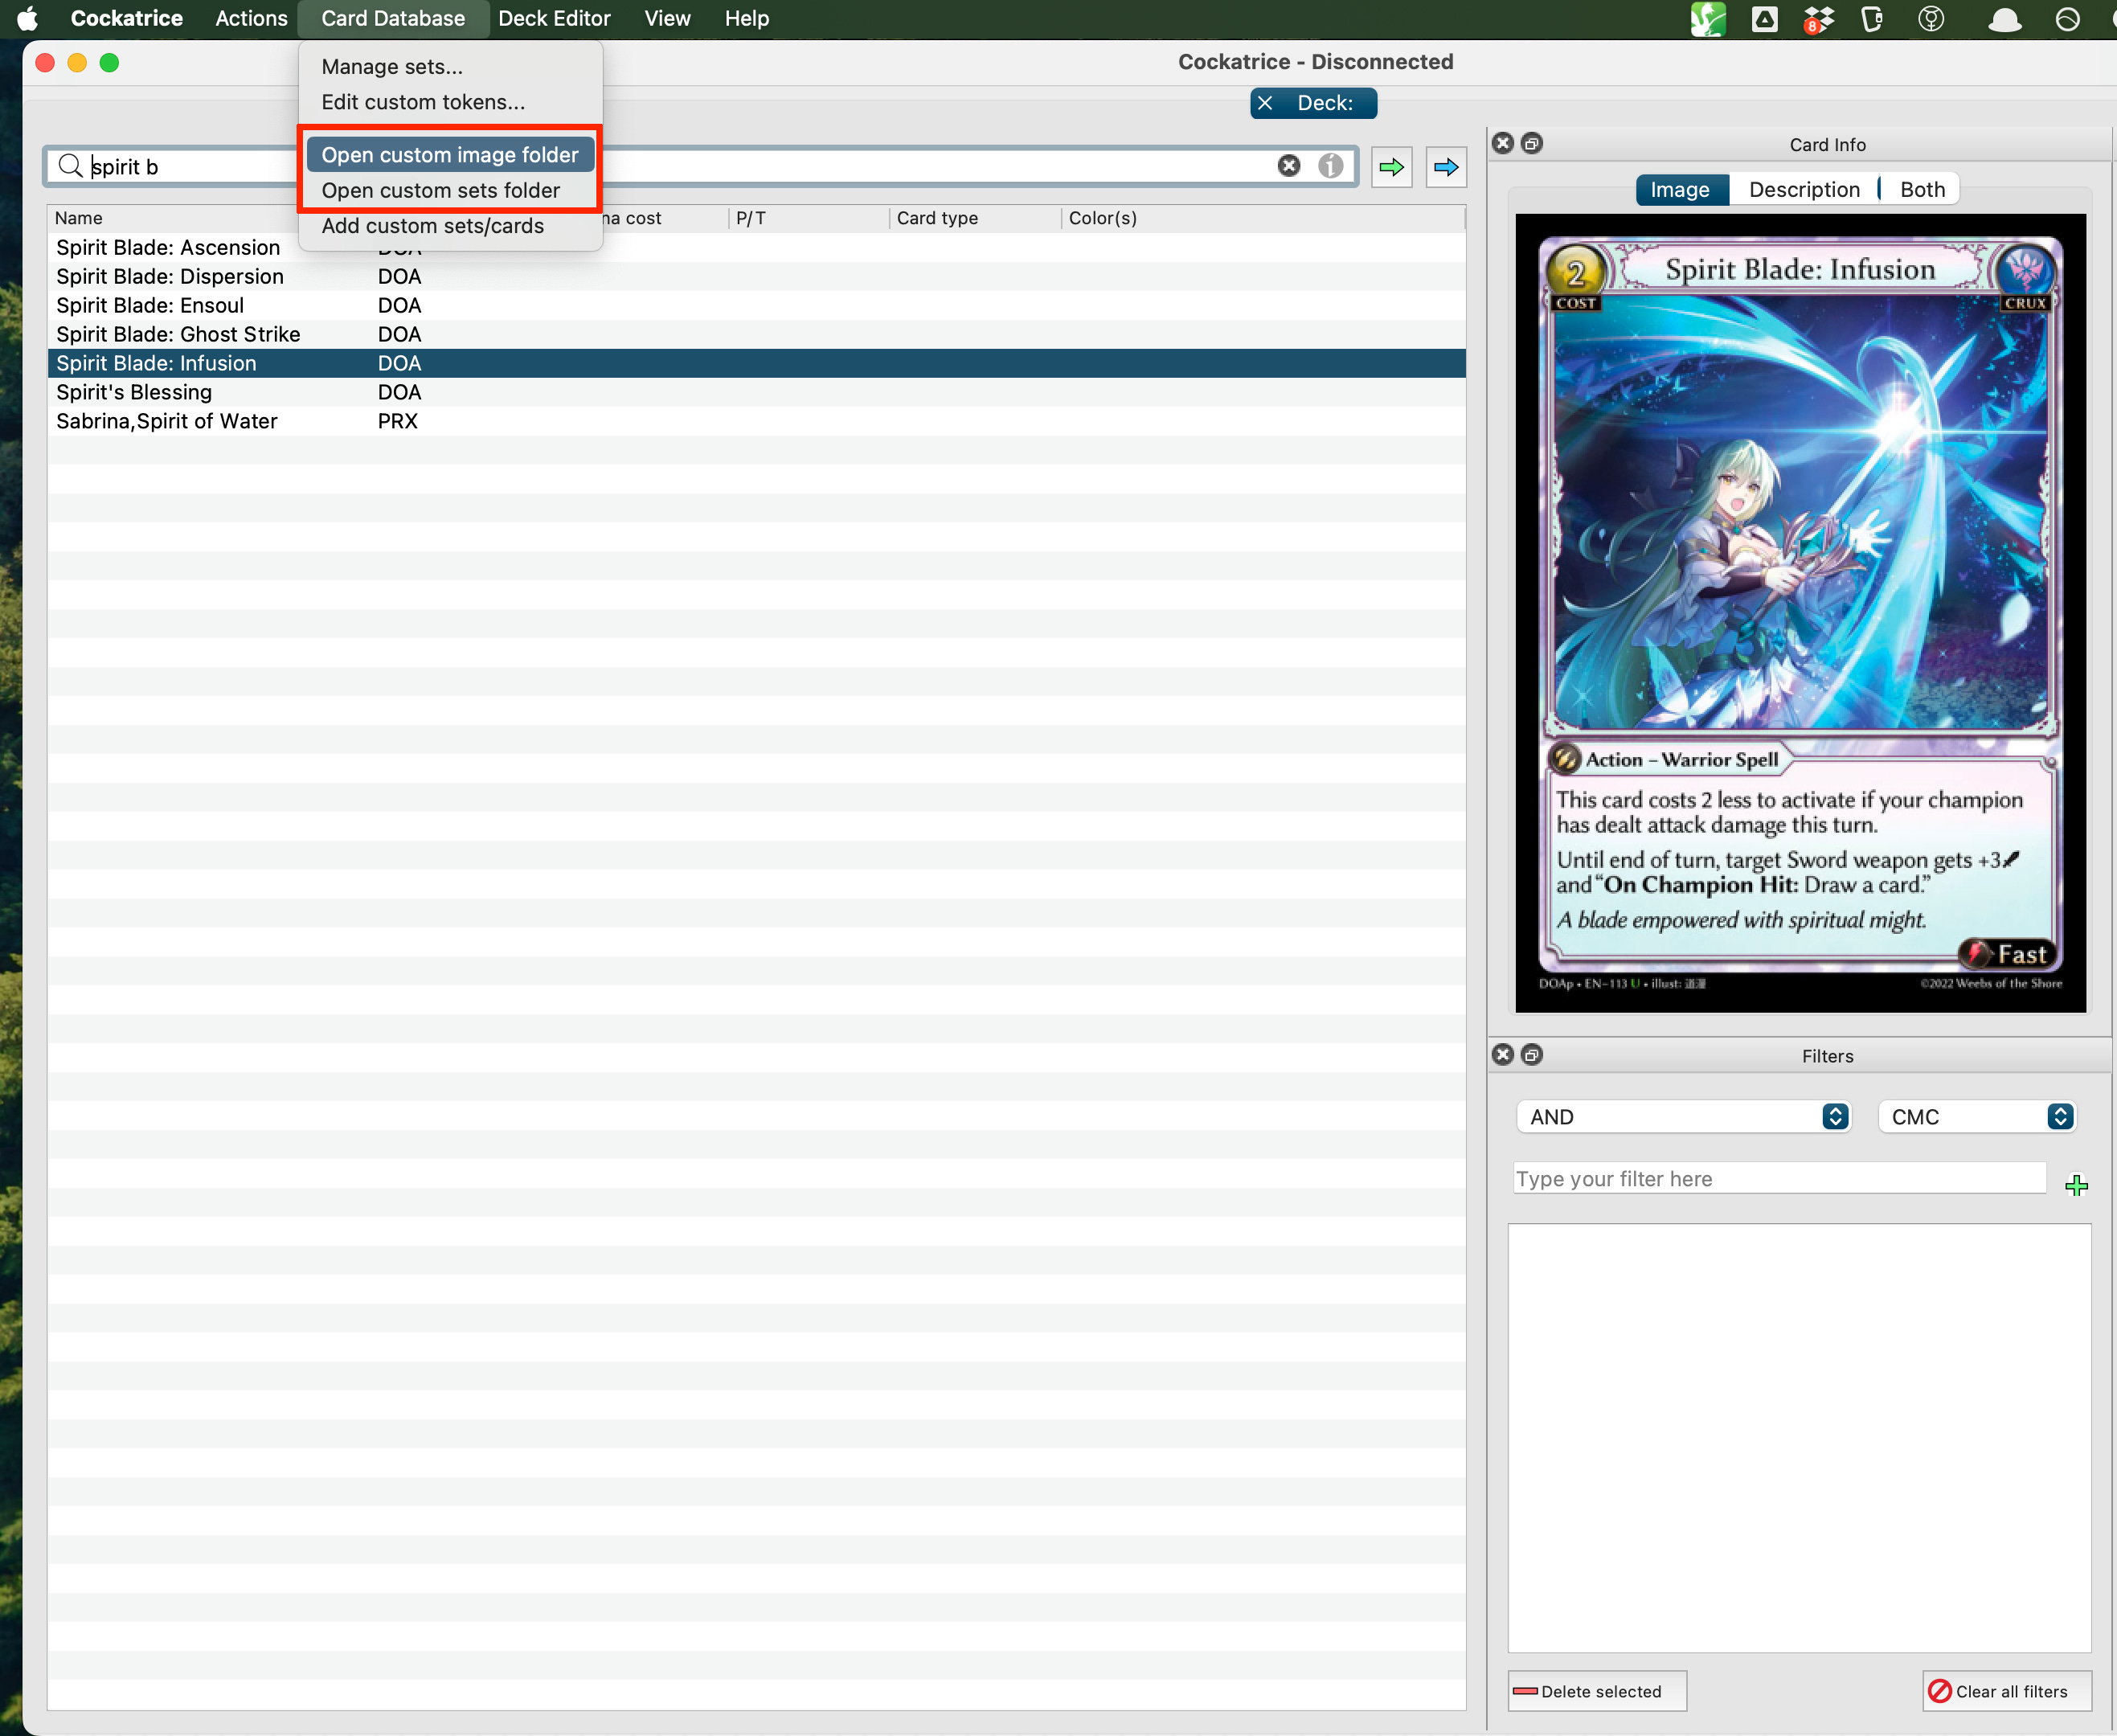Close the Card Info panel

pyautogui.click(x=1502, y=143)
